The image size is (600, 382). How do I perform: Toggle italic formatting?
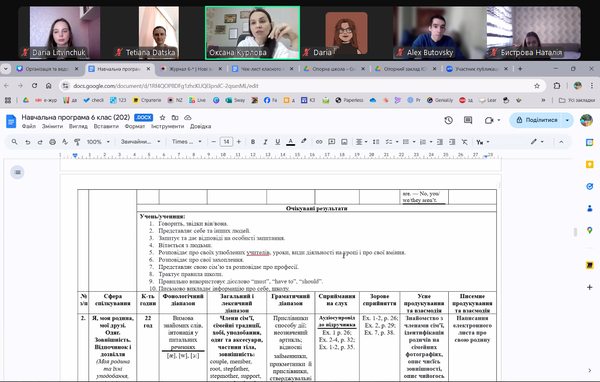pyautogui.click(x=265, y=142)
